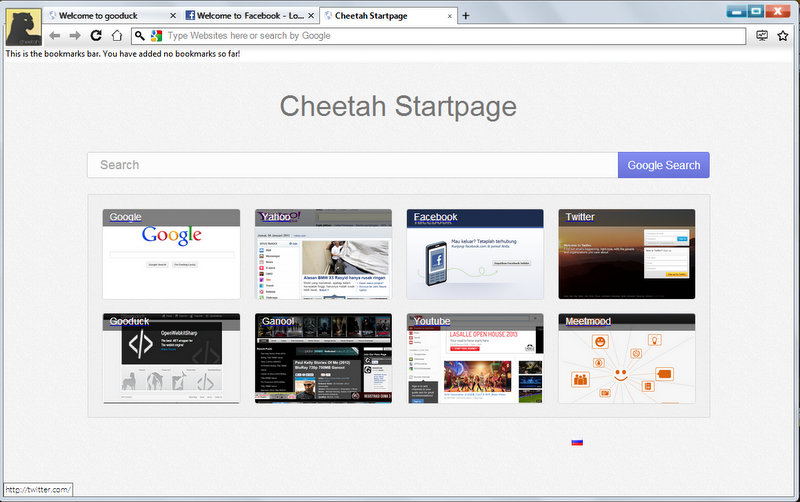Select the Cheetah Startpage tab
This screenshot has width=800, height=502.
(x=388, y=16)
